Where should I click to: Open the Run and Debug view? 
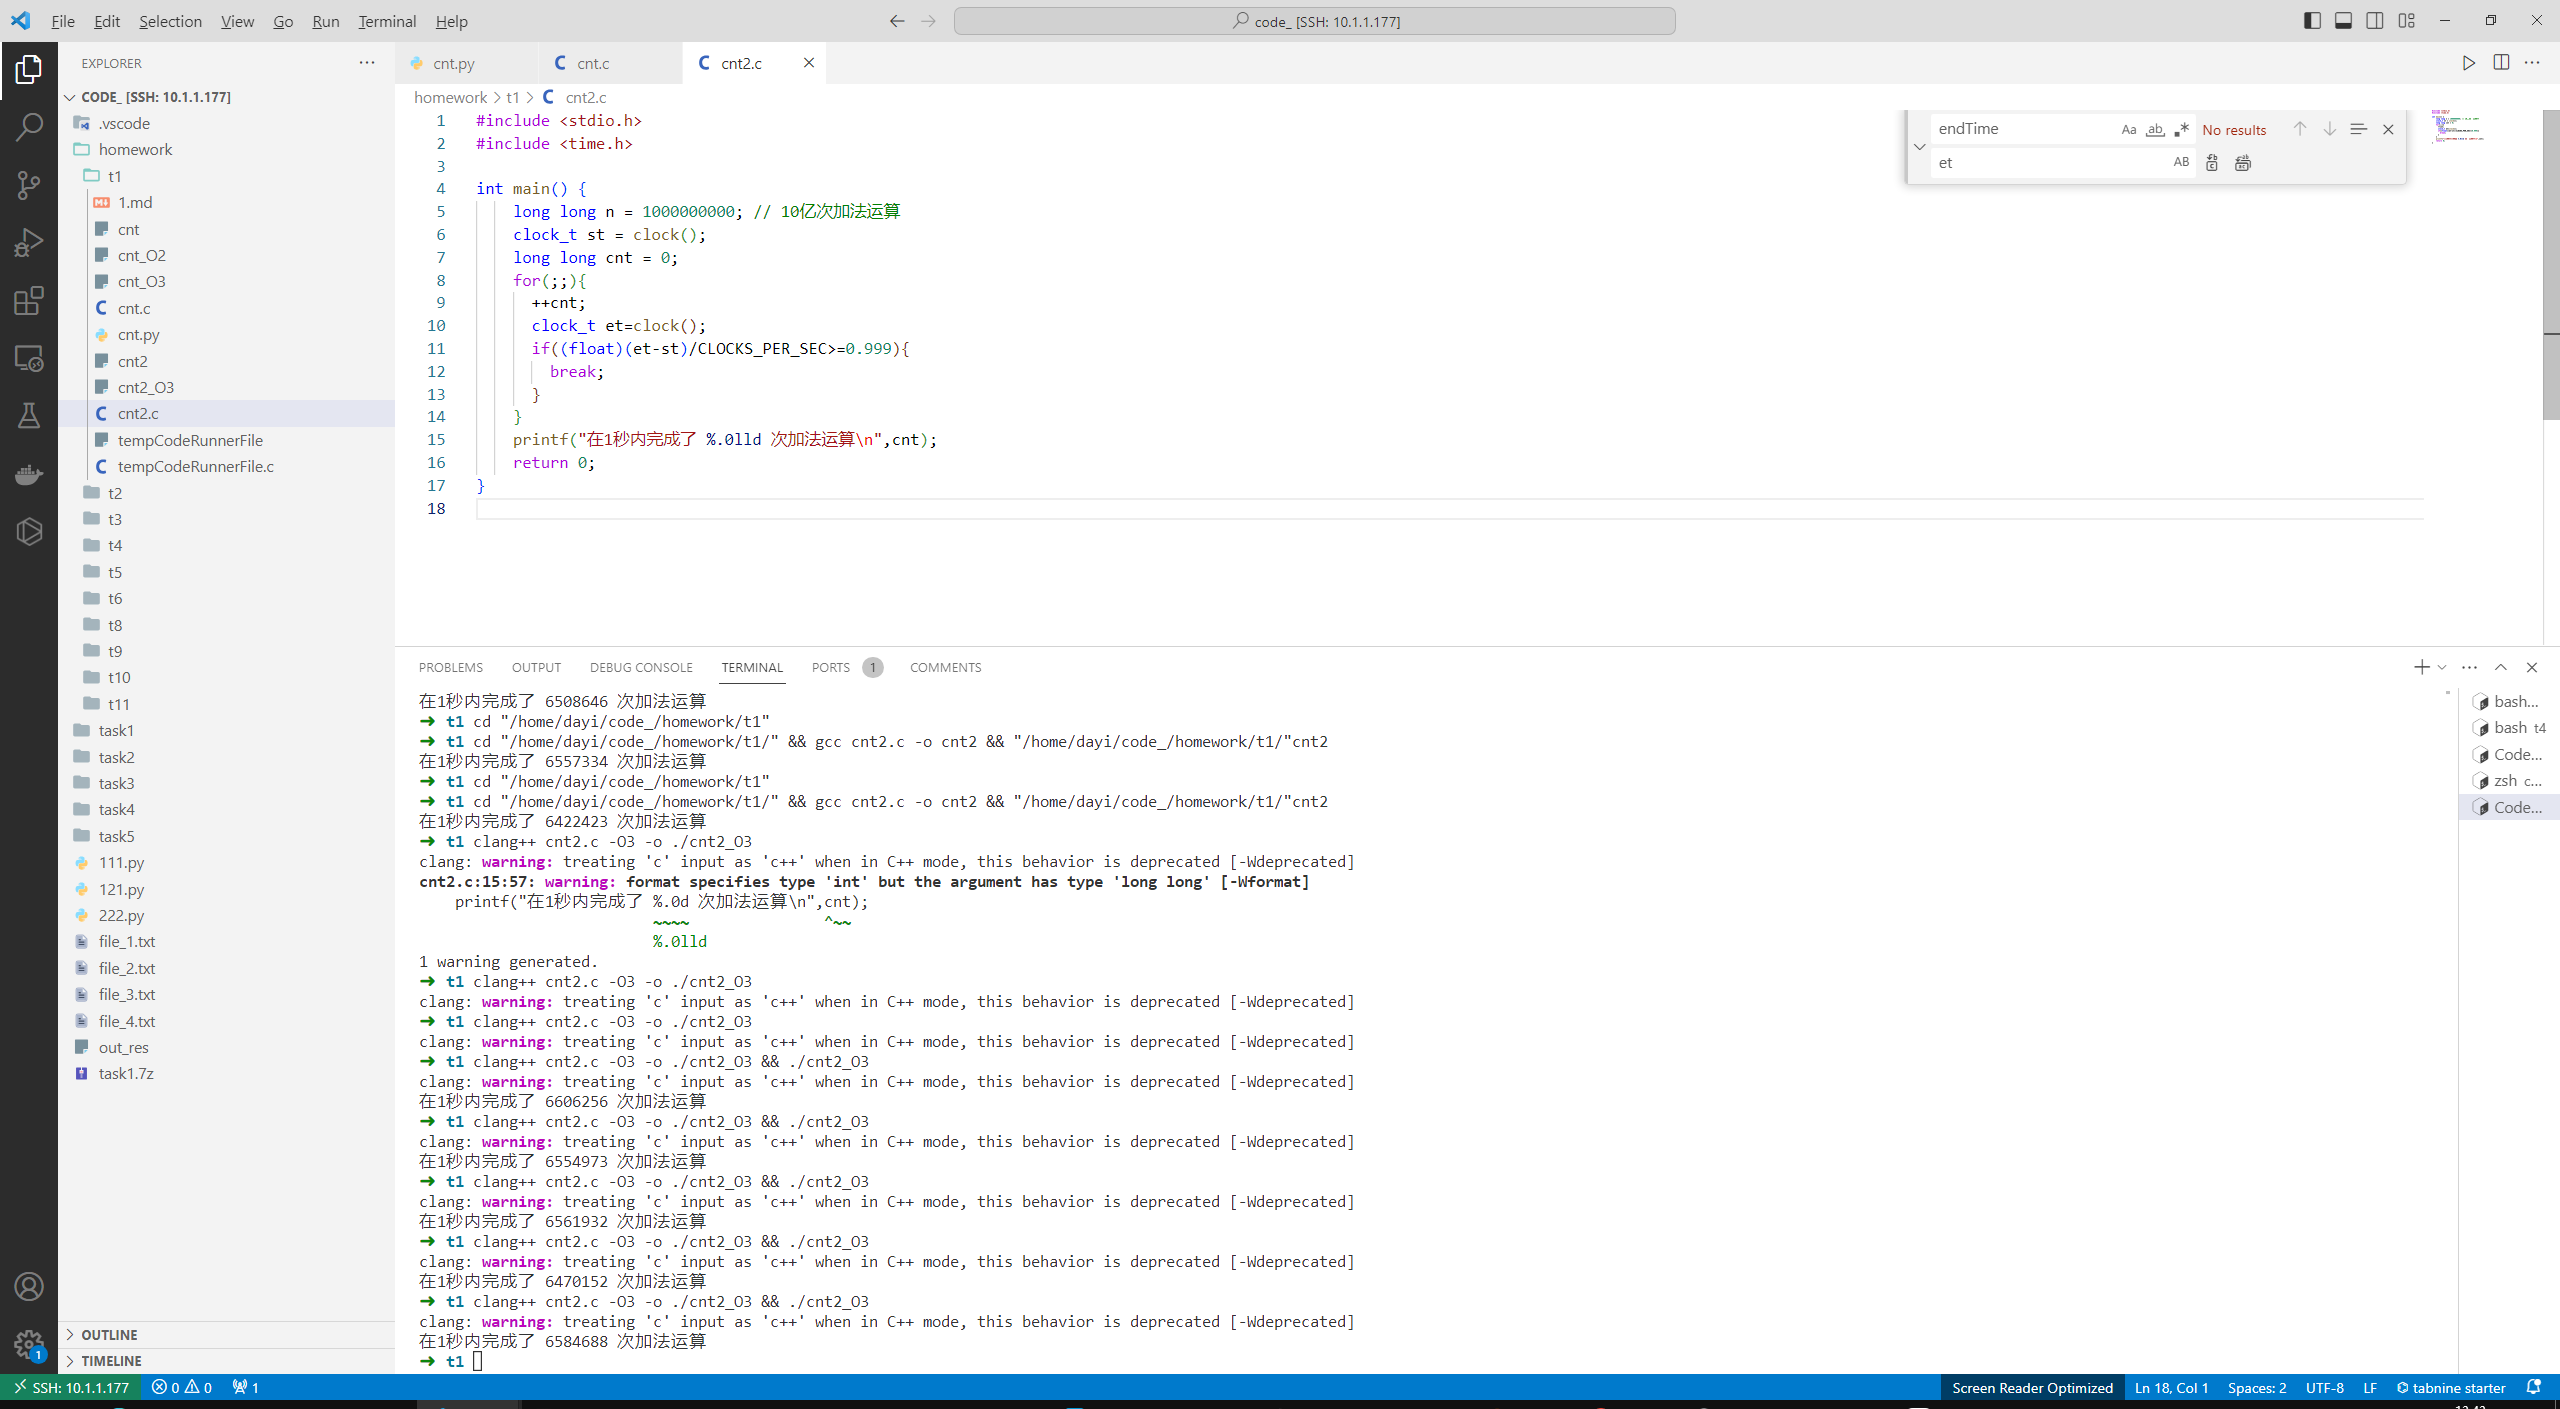[29, 242]
